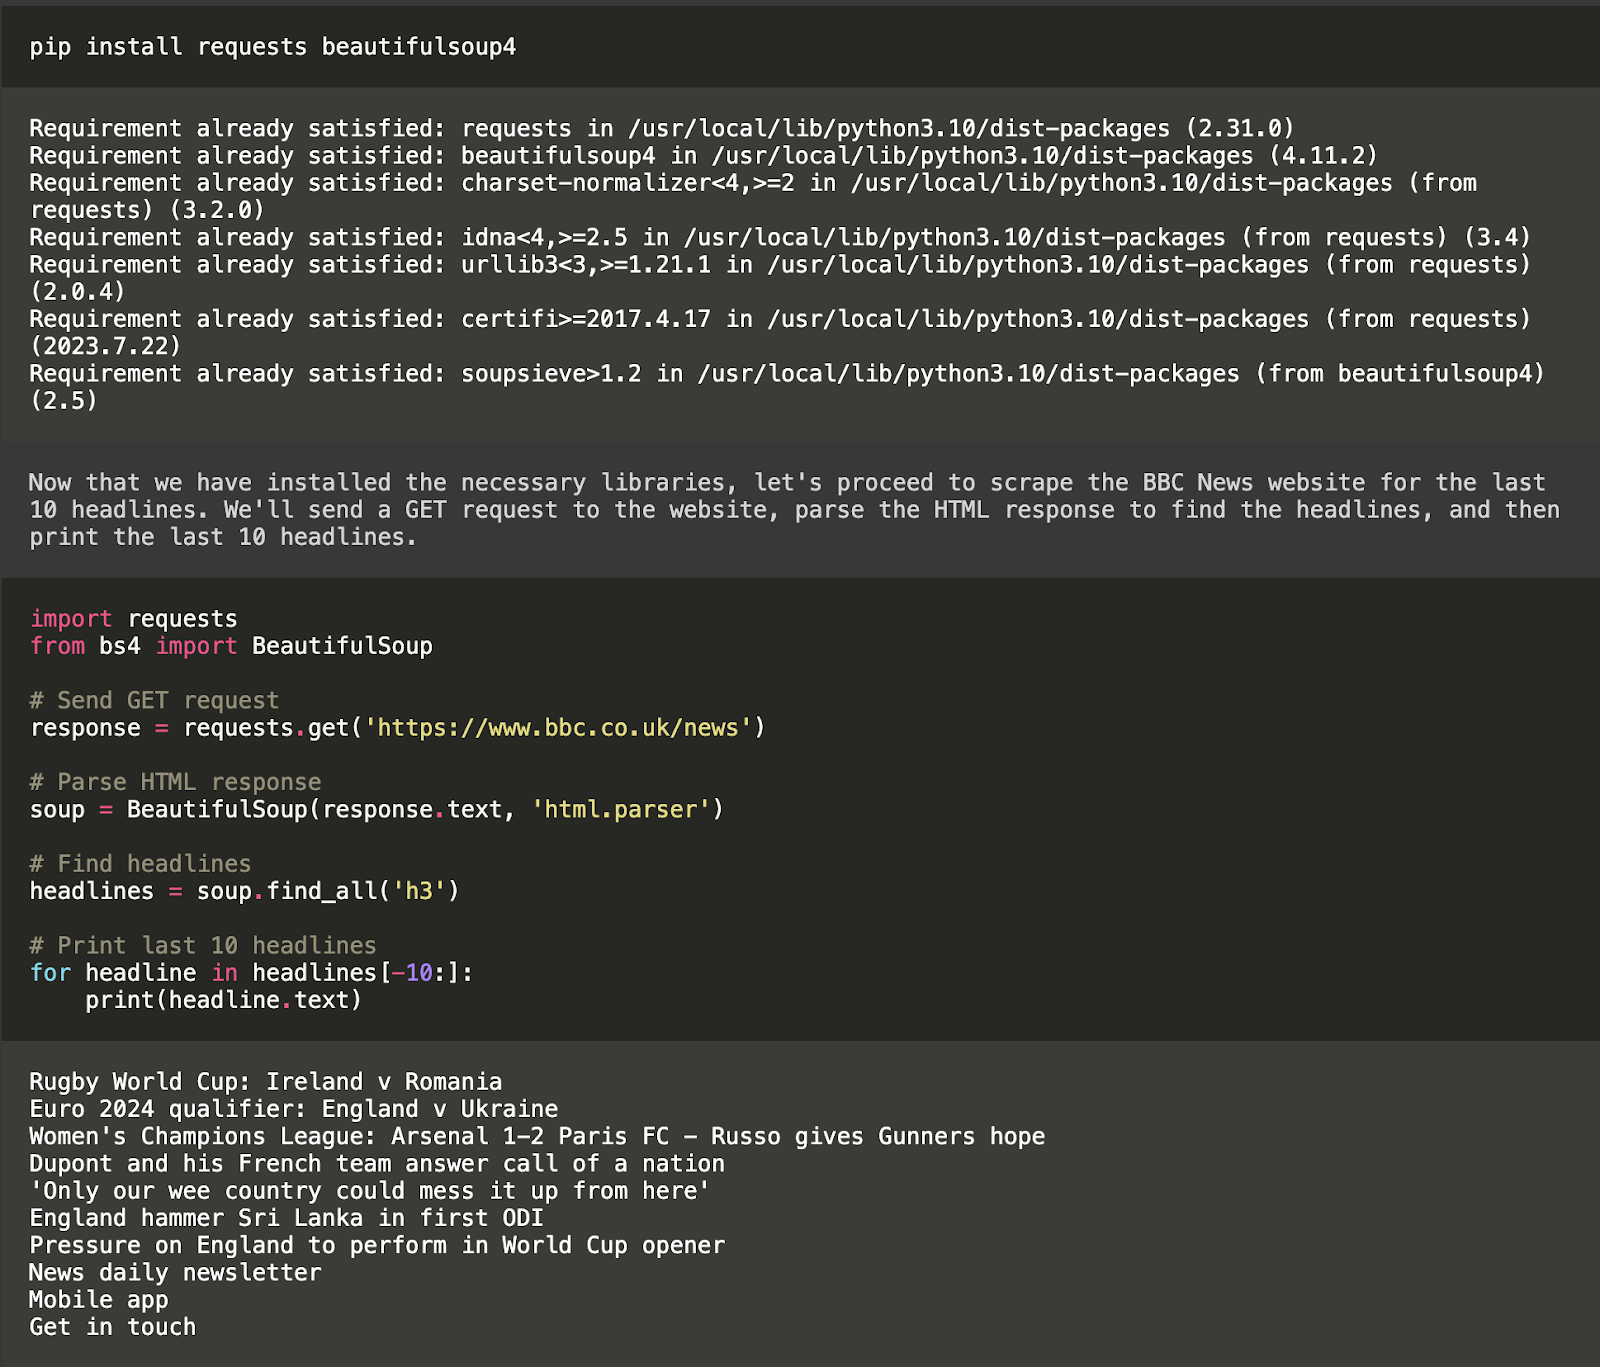Click 'Rugby World Cup: Ireland v Romania'
The height and width of the screenshot is (1367, 1600).
(x=266, y=1082)
